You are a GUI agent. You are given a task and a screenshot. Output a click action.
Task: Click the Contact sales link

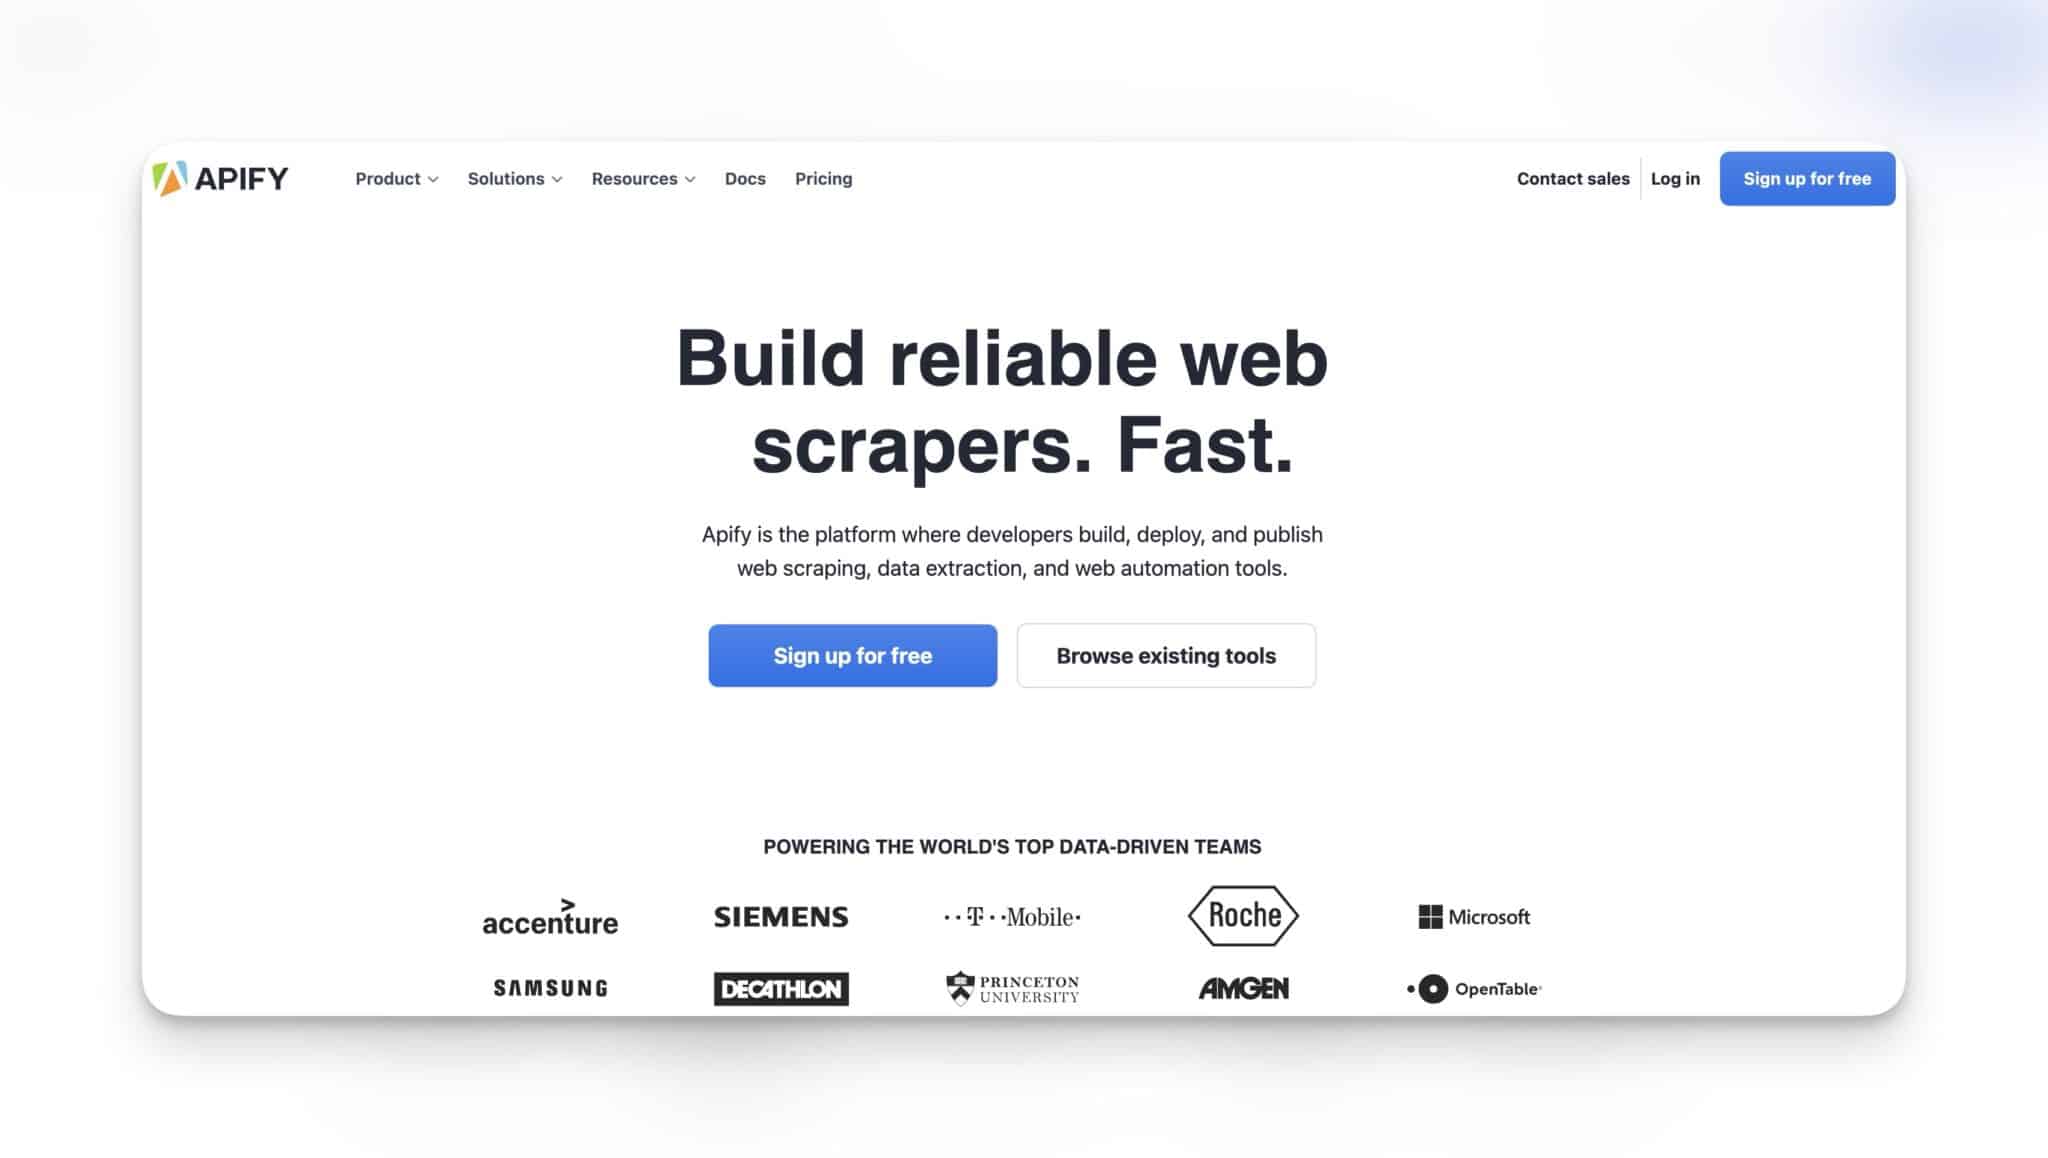click(1573, 179)
